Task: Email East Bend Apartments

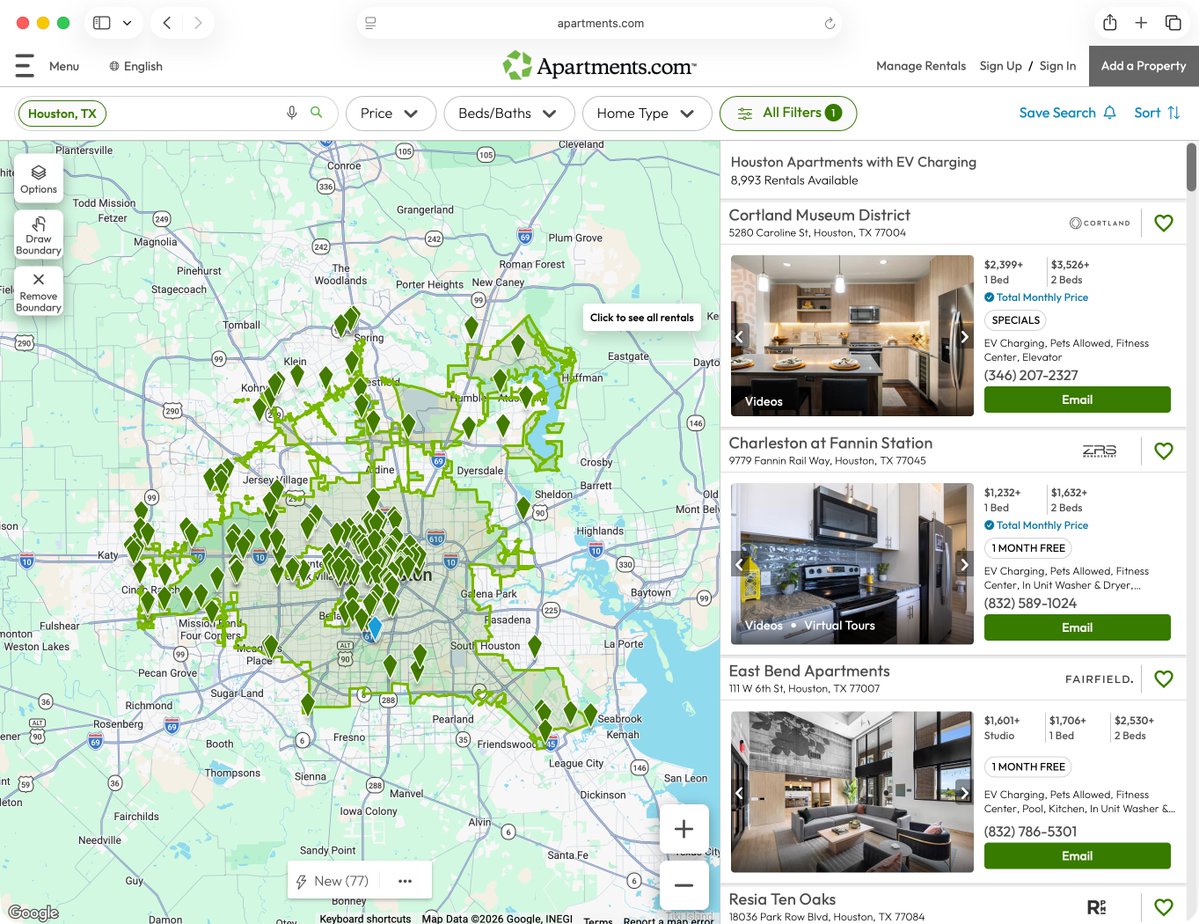Action: 1077,856
